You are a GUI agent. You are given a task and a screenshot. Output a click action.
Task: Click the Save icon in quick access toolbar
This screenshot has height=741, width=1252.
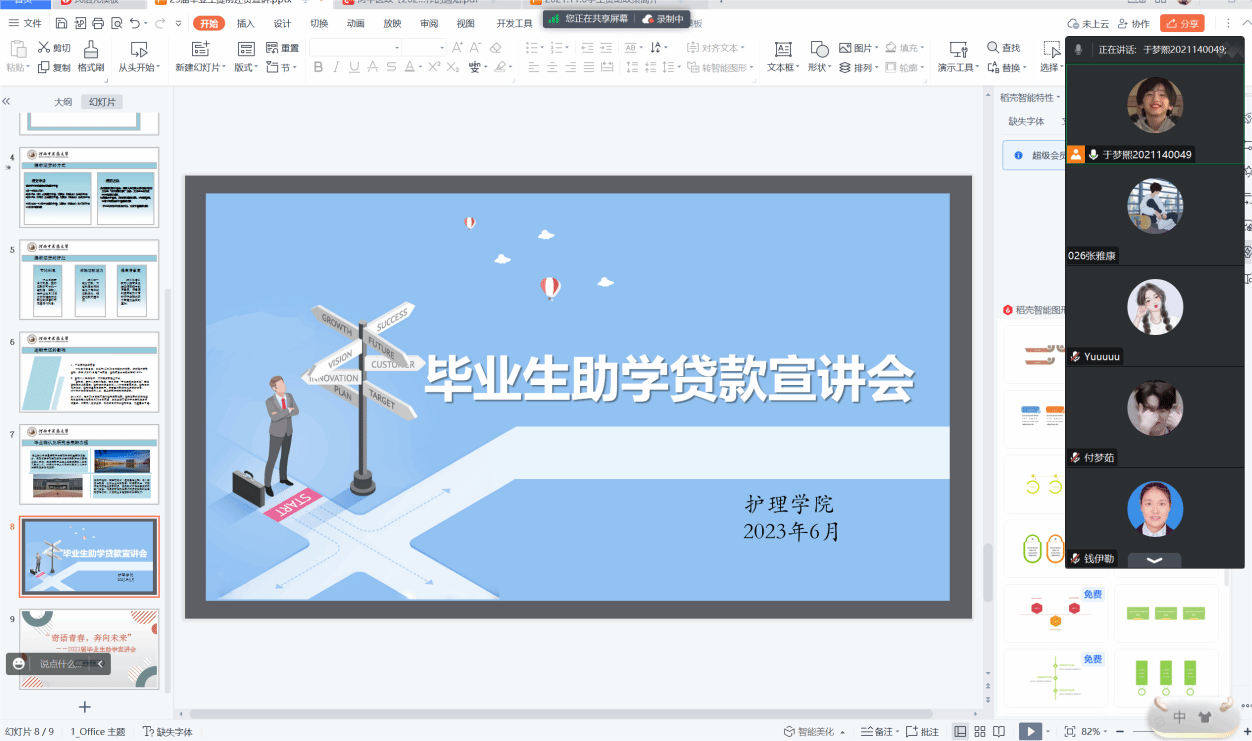coord(62,23)
